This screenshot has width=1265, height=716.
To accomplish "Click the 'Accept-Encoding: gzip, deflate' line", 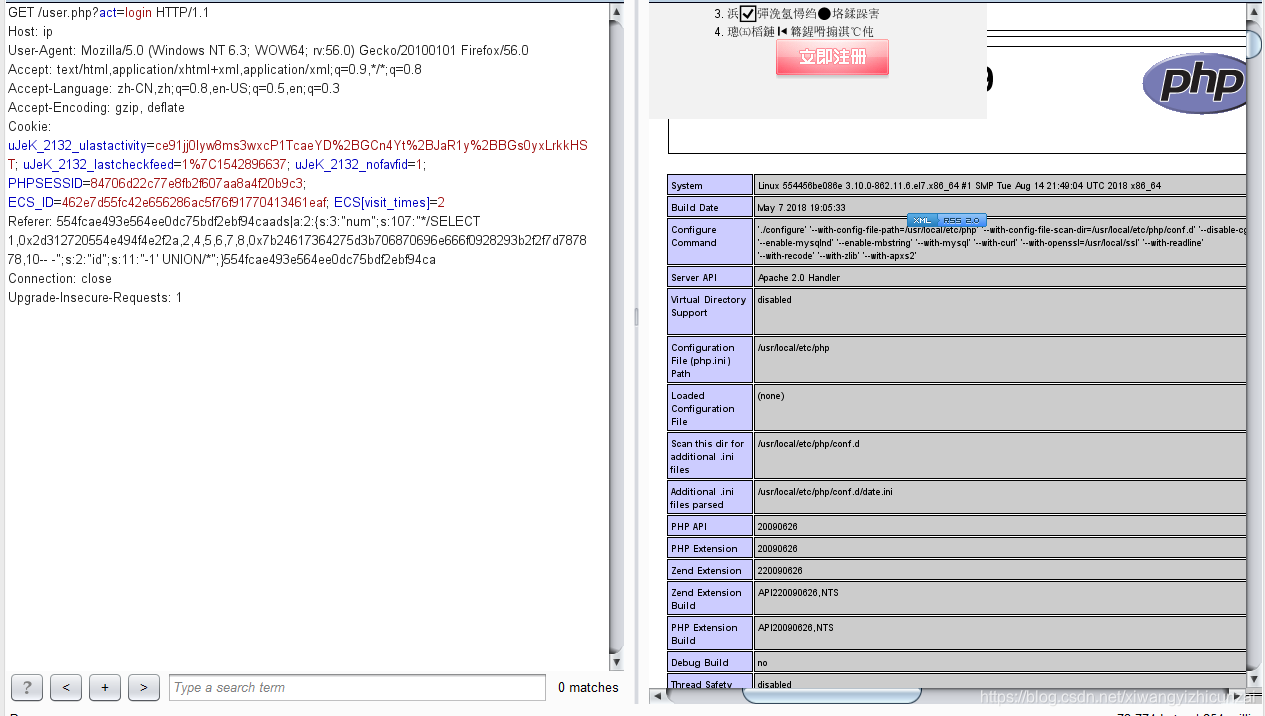I will (96, 108).
